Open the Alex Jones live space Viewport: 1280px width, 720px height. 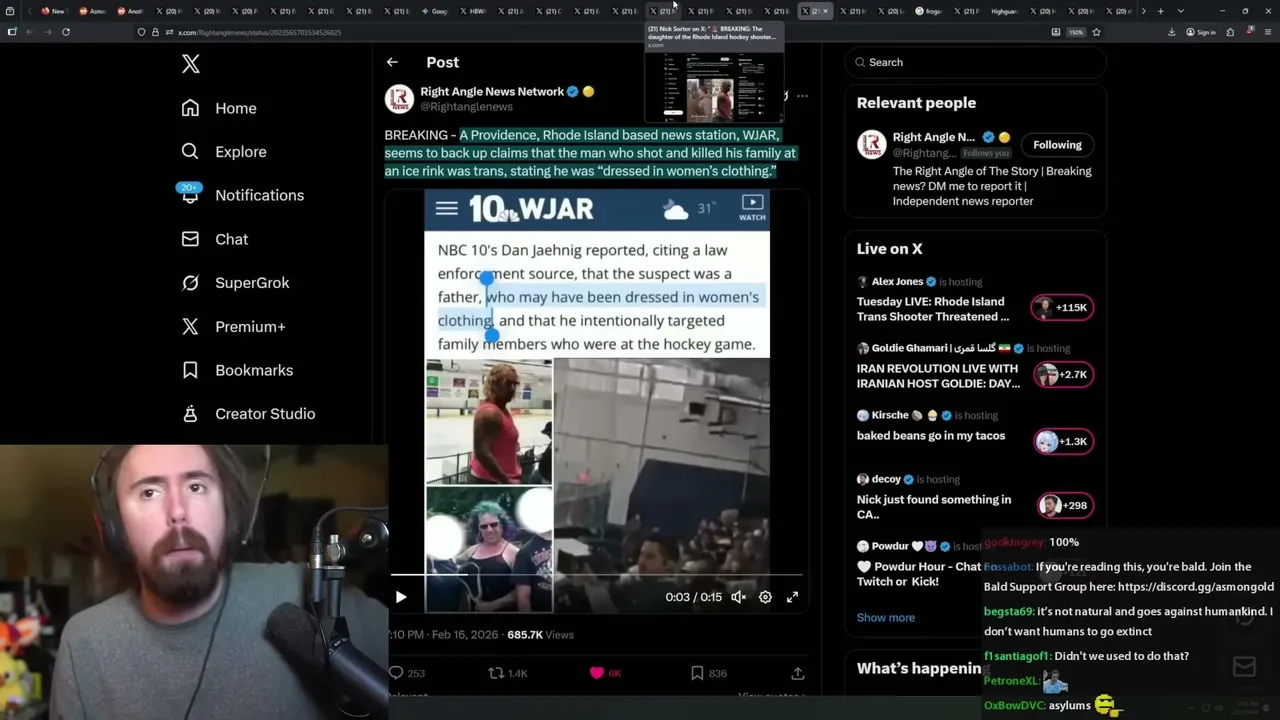coord(975,301)
